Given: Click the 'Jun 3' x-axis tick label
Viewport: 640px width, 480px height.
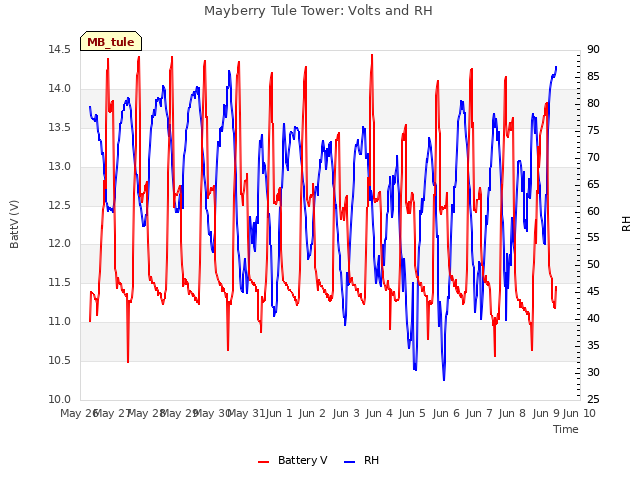Looking at the screenshot, I should [x=346, y=413].
